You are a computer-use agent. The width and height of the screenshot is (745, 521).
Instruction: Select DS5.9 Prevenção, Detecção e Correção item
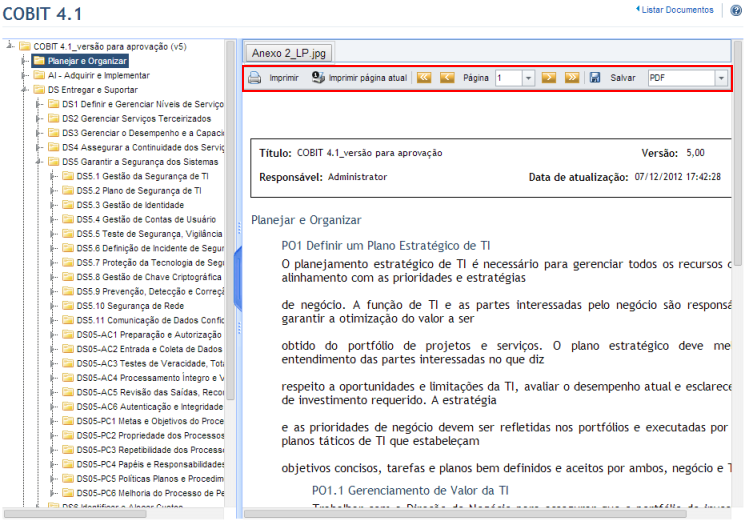pyautogui.click(x=150, y=291)
